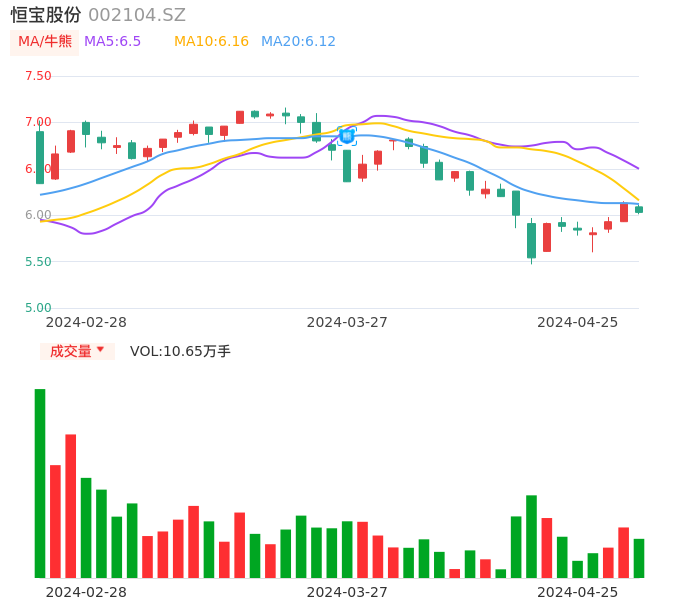The width and height of the screenshot is (686, 606).
Task: Click the last red volume bar on the right
Action: coord(623,552)
